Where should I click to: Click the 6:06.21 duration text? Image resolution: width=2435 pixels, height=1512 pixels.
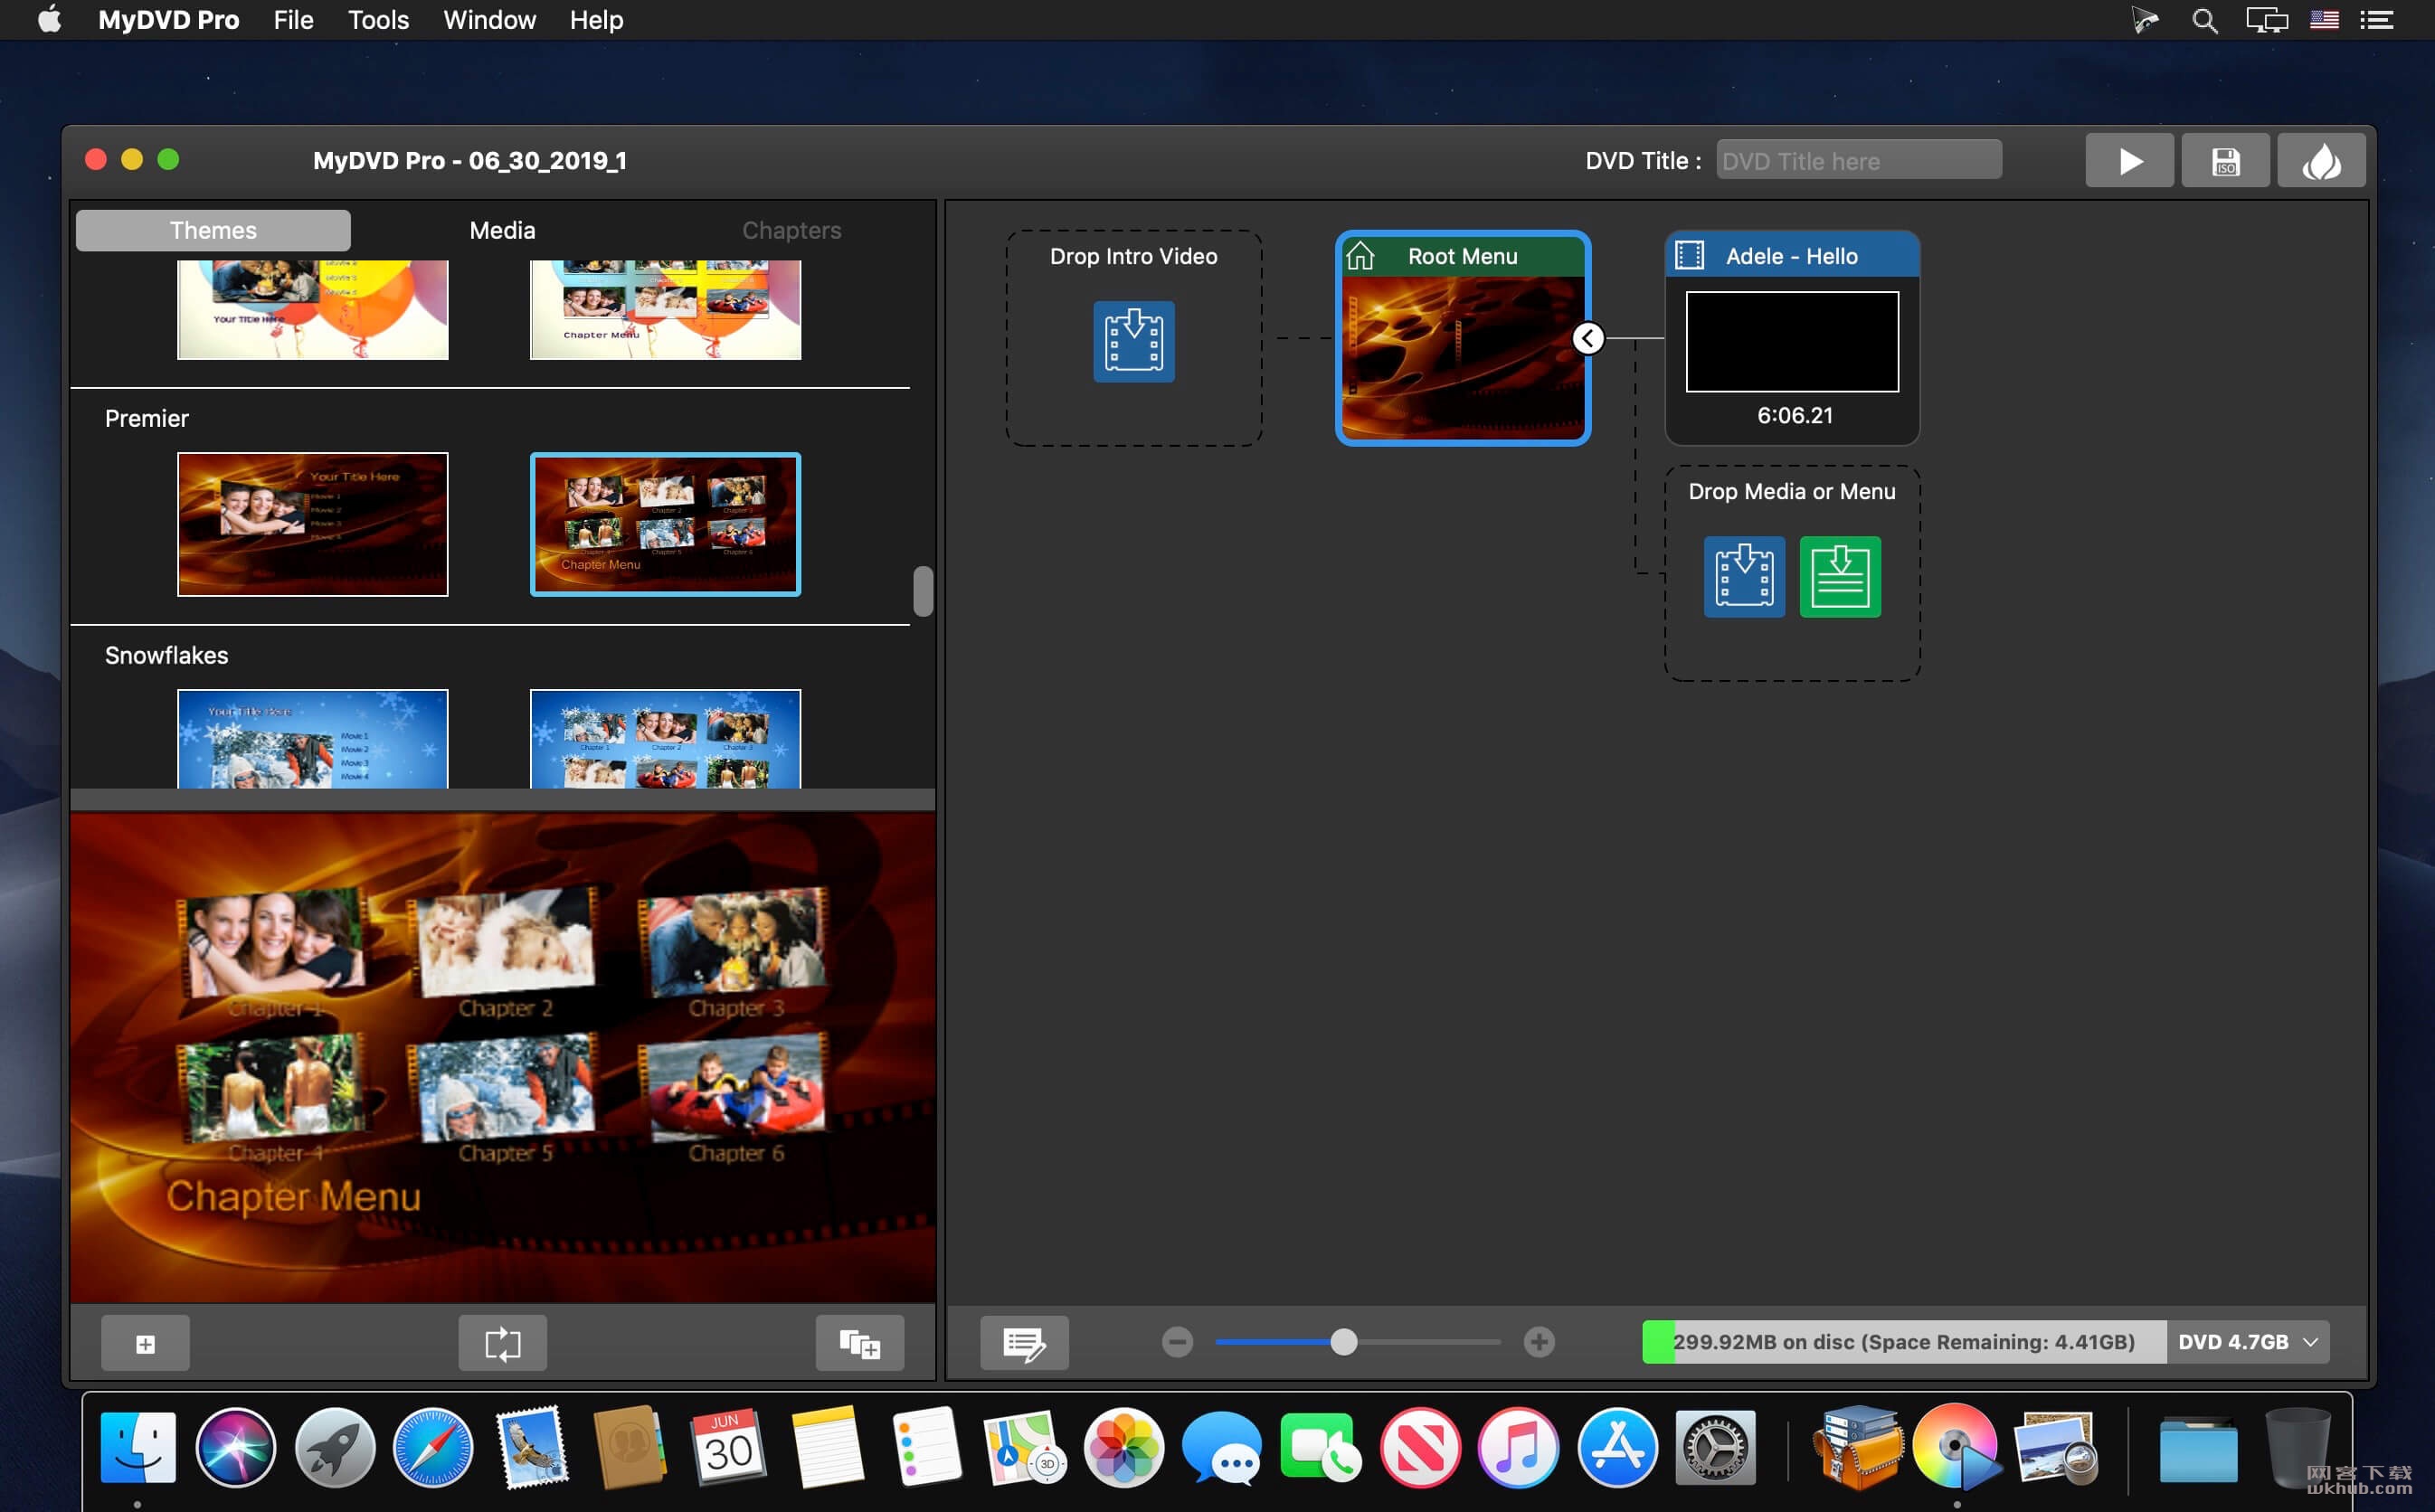tap(1794, 415)
